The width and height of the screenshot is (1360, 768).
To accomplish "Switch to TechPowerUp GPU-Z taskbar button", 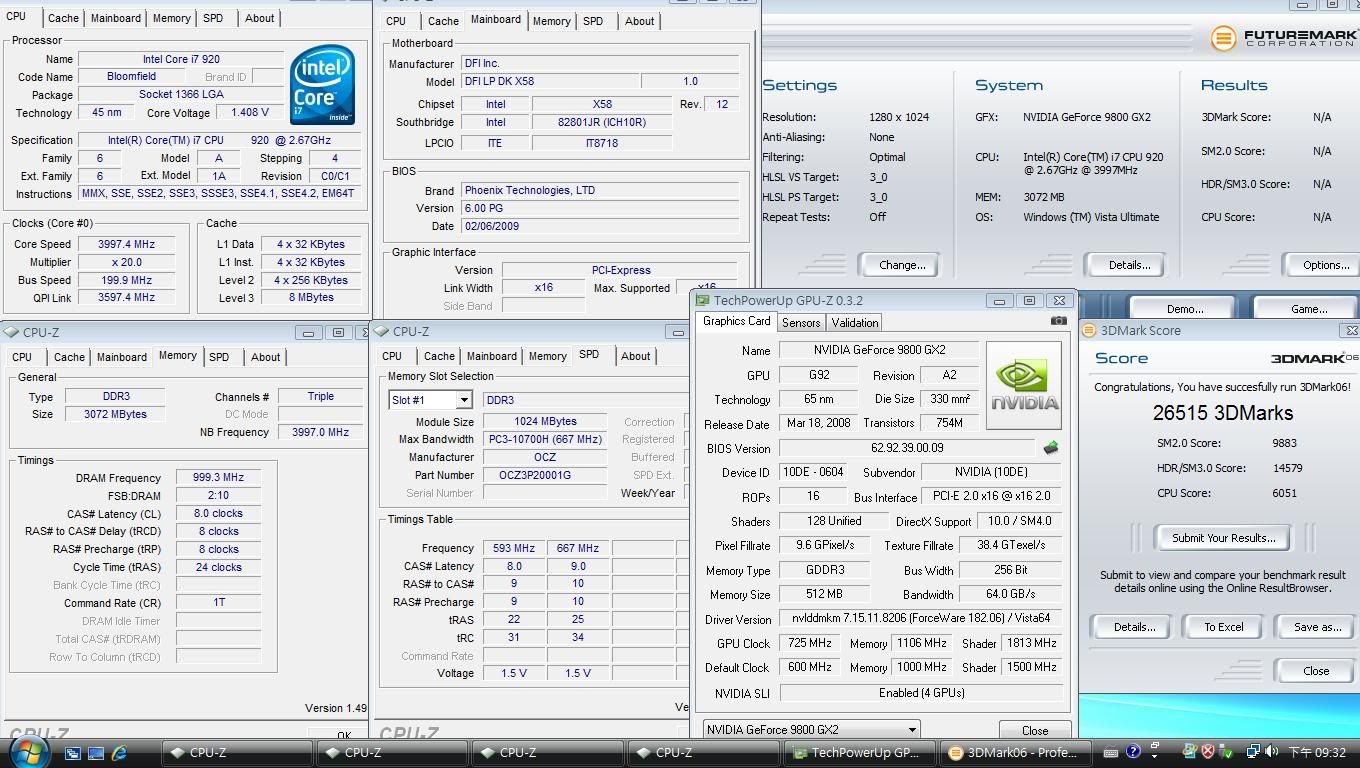I will tap(860, 753).
